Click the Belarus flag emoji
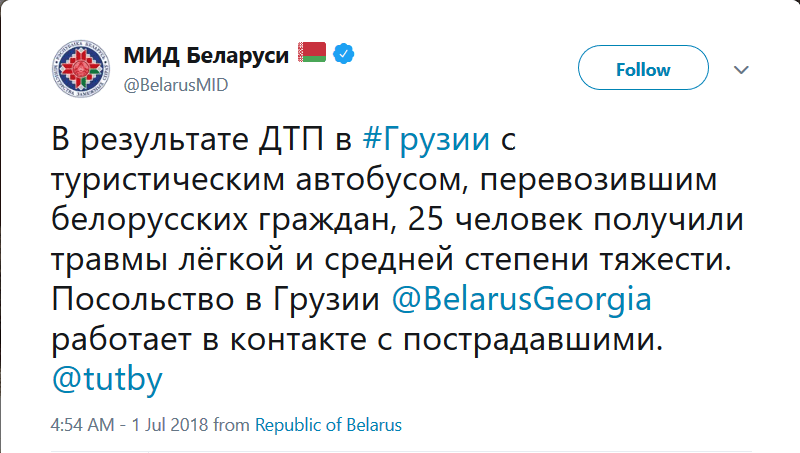The image size is (800, 453). [313, 52]
